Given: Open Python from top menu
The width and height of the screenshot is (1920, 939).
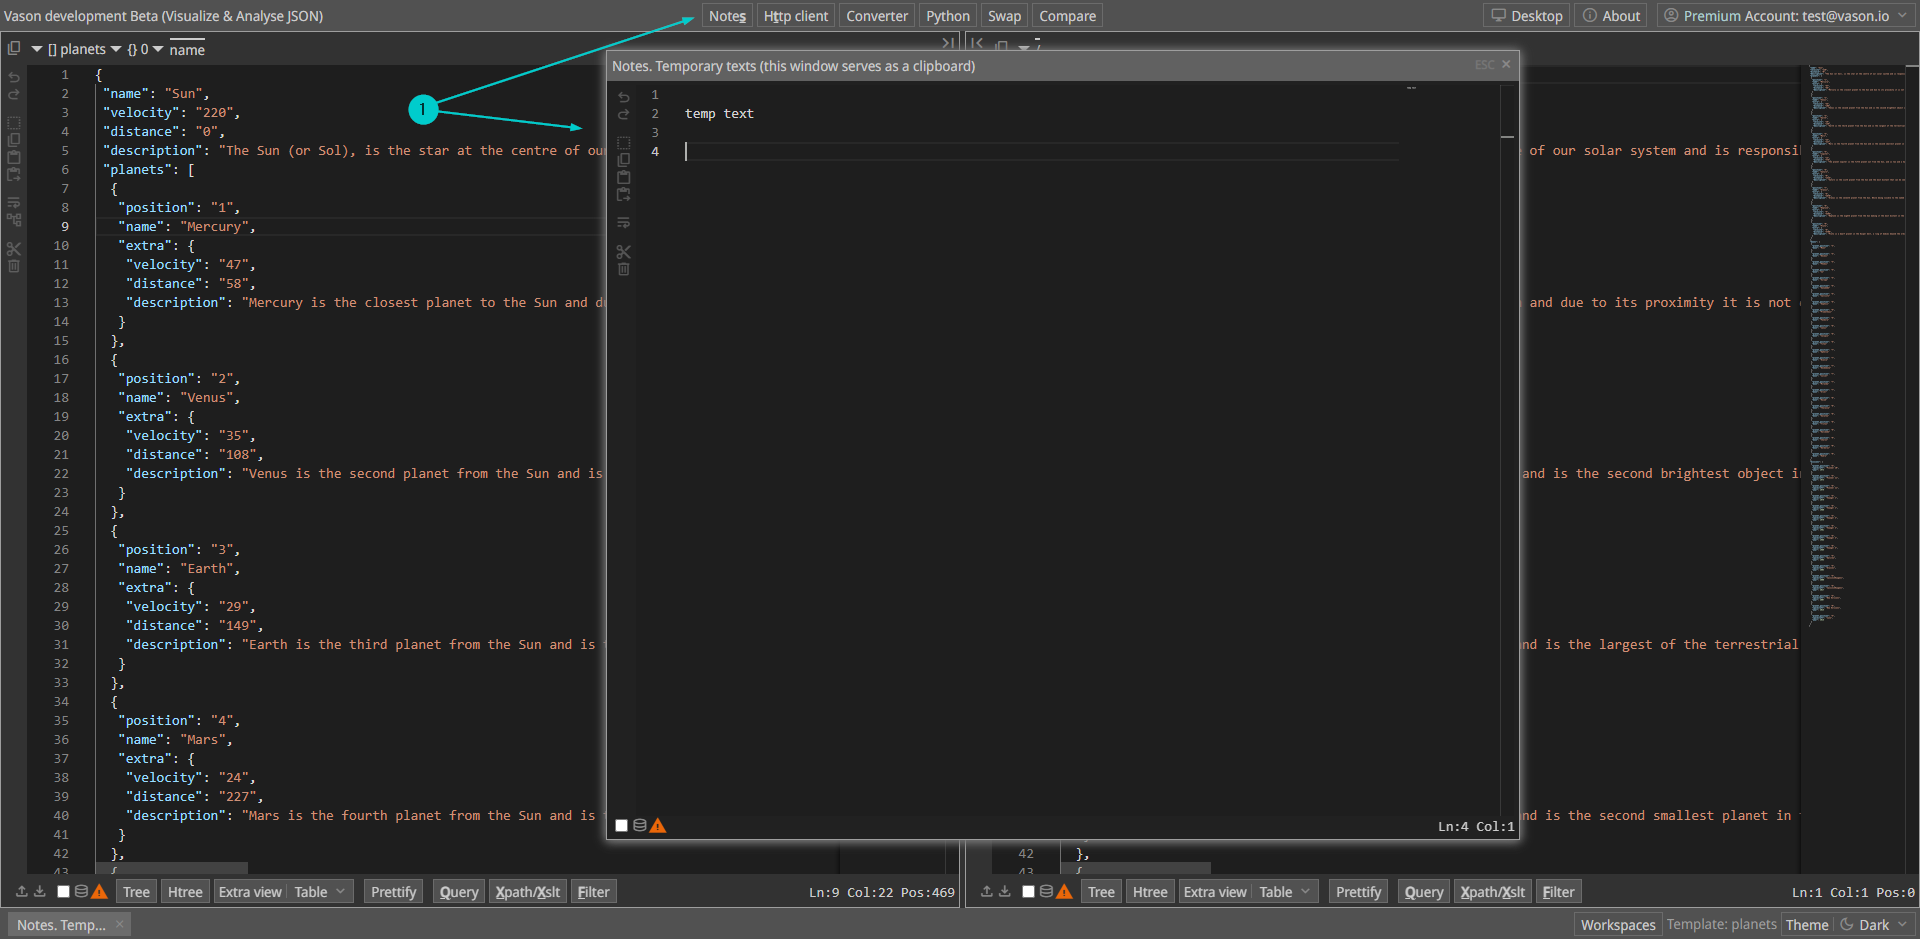Looking at the screenshot, I should 948,16.
